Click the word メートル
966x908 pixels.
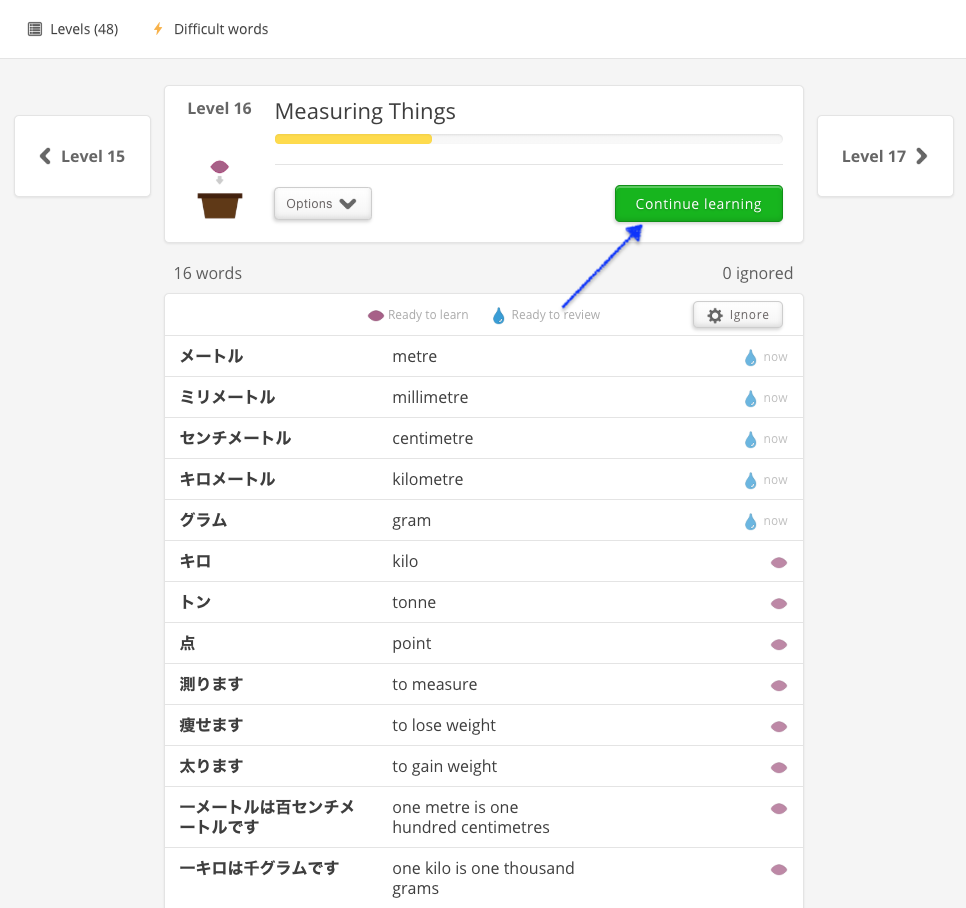[211, 356]
